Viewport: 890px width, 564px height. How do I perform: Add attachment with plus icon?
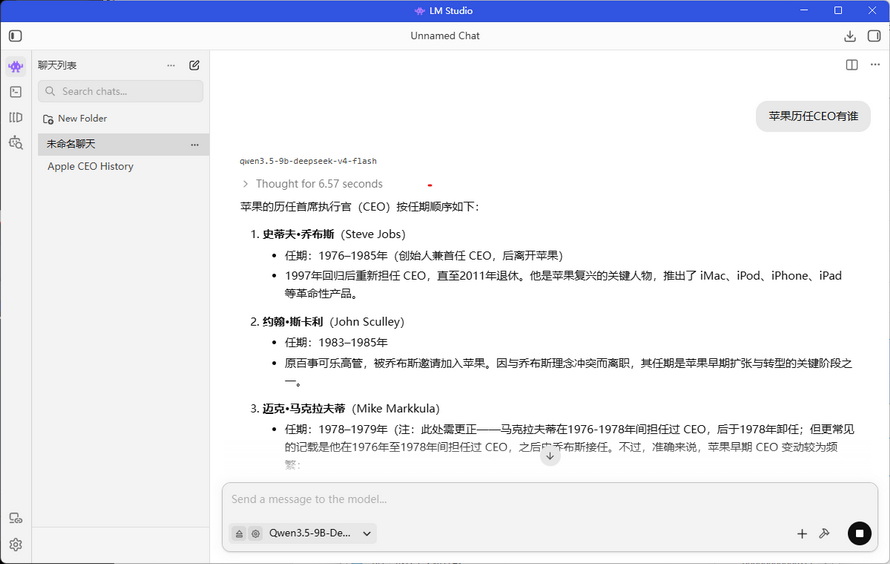coord(802,533)
